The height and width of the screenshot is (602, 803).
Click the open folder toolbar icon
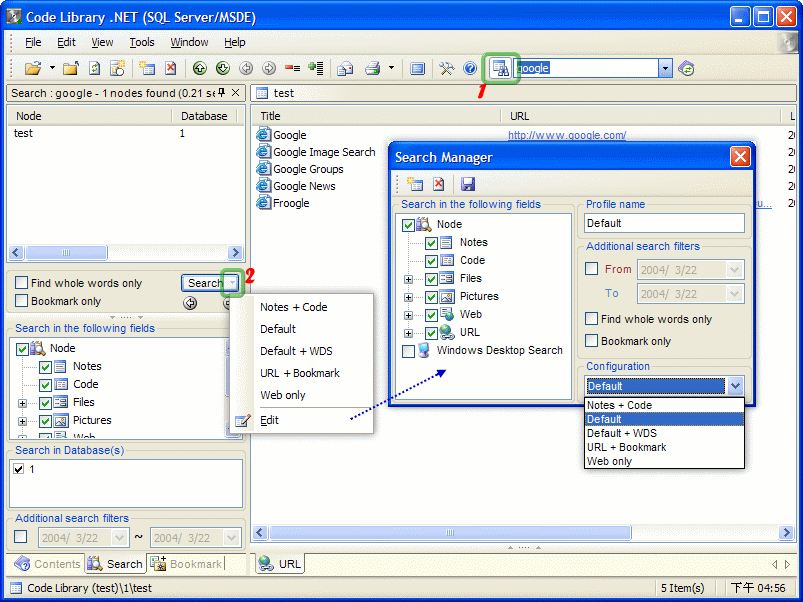pyautogui.click(x=33, y=68)
